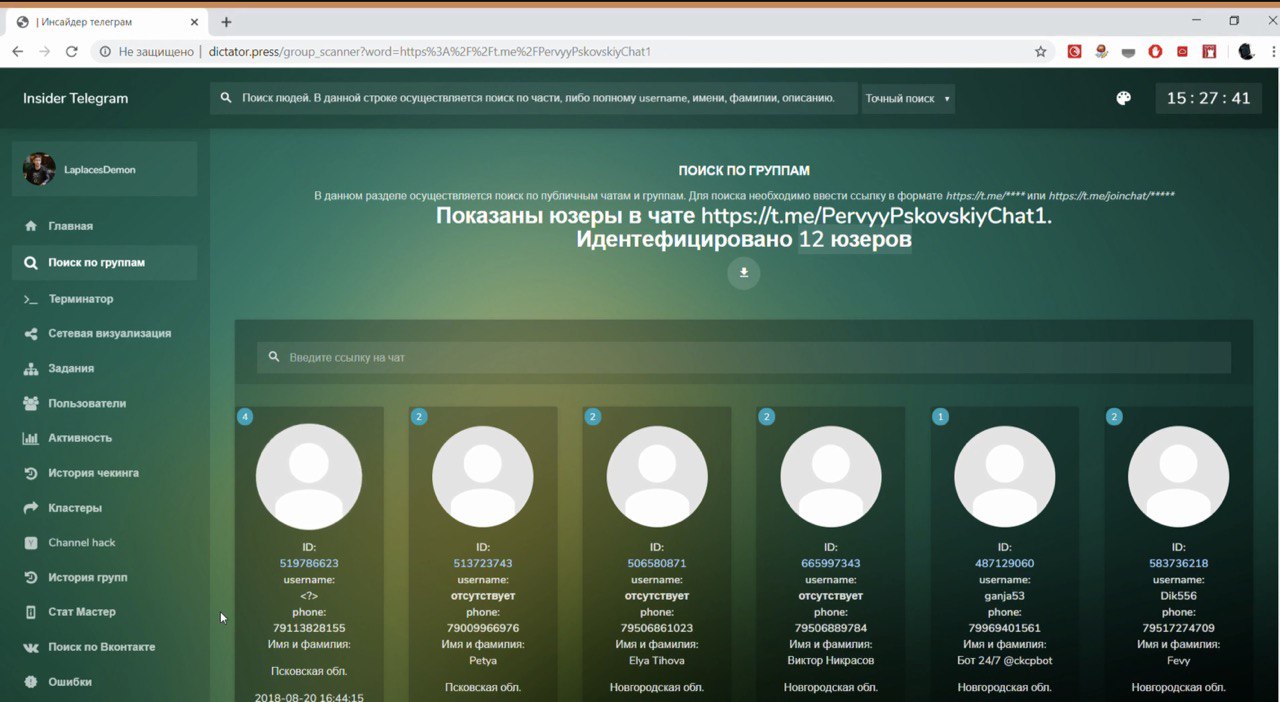Image resolution: width=1280 pixels, height=702 pixels.
Task: Click the avatar of Виктор Никрасов
Action: pos(831,477)
